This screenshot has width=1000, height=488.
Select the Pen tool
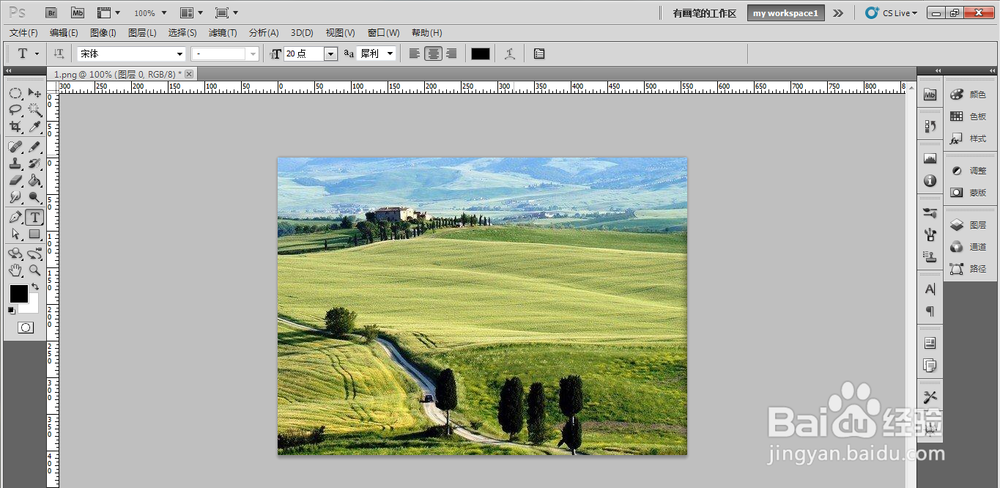(x=16, y=218)
